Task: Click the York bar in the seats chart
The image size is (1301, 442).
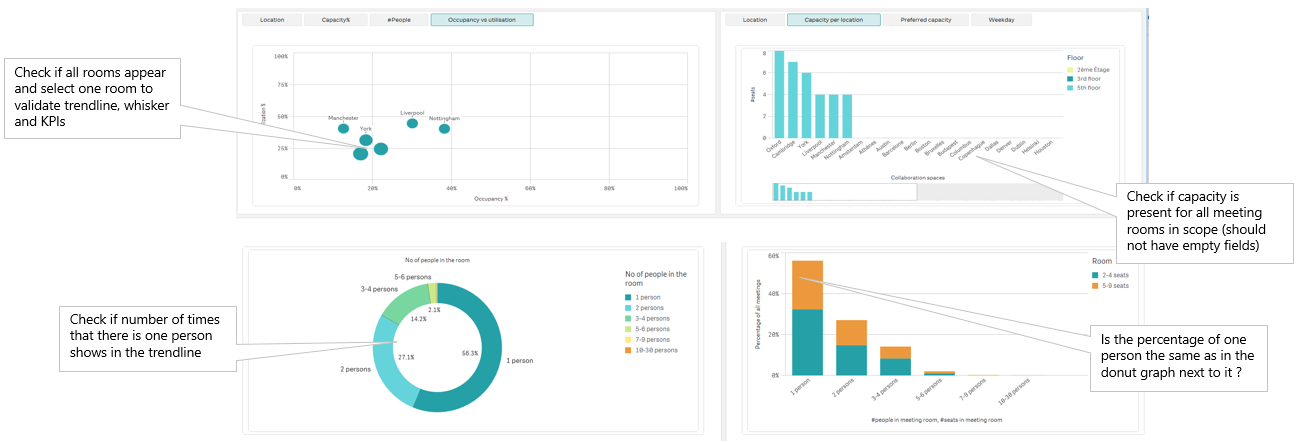Action: 806,105
